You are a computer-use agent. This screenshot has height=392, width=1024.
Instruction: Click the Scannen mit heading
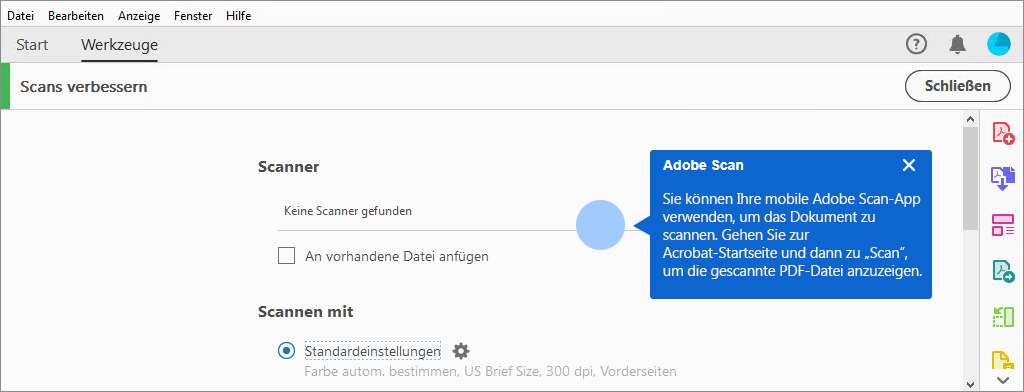306,312
